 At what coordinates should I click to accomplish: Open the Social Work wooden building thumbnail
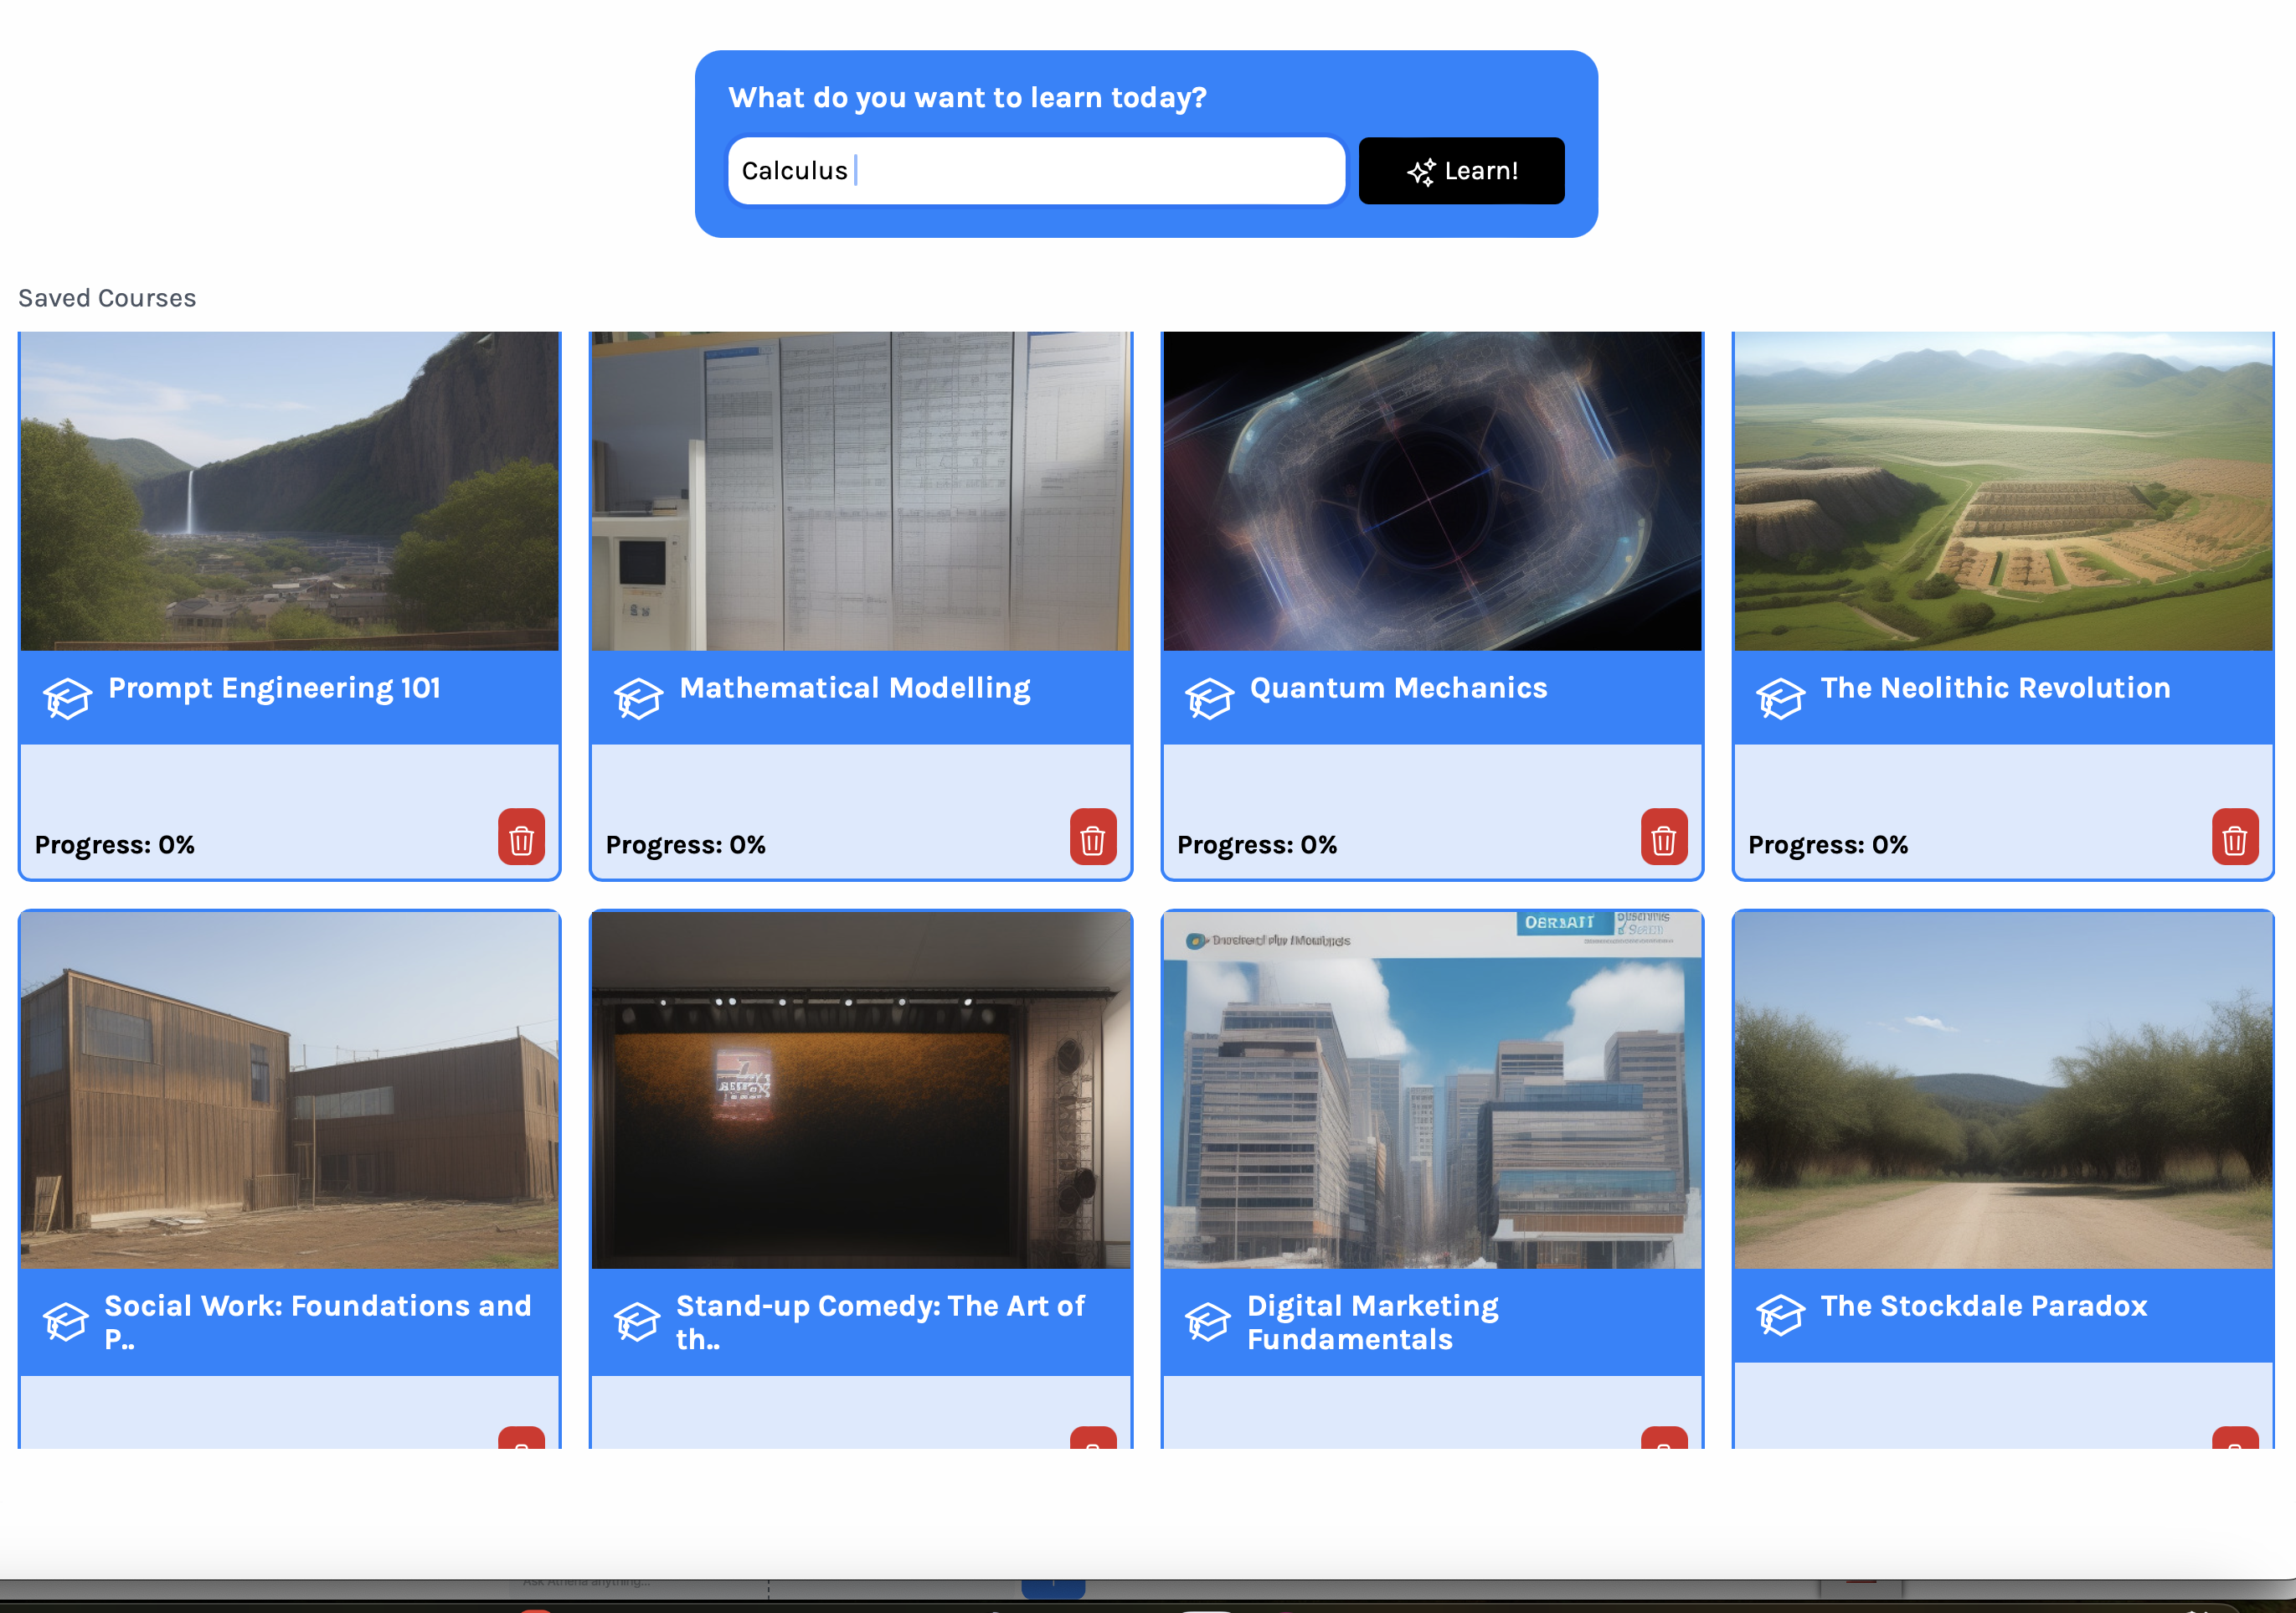coord(290,1090)
